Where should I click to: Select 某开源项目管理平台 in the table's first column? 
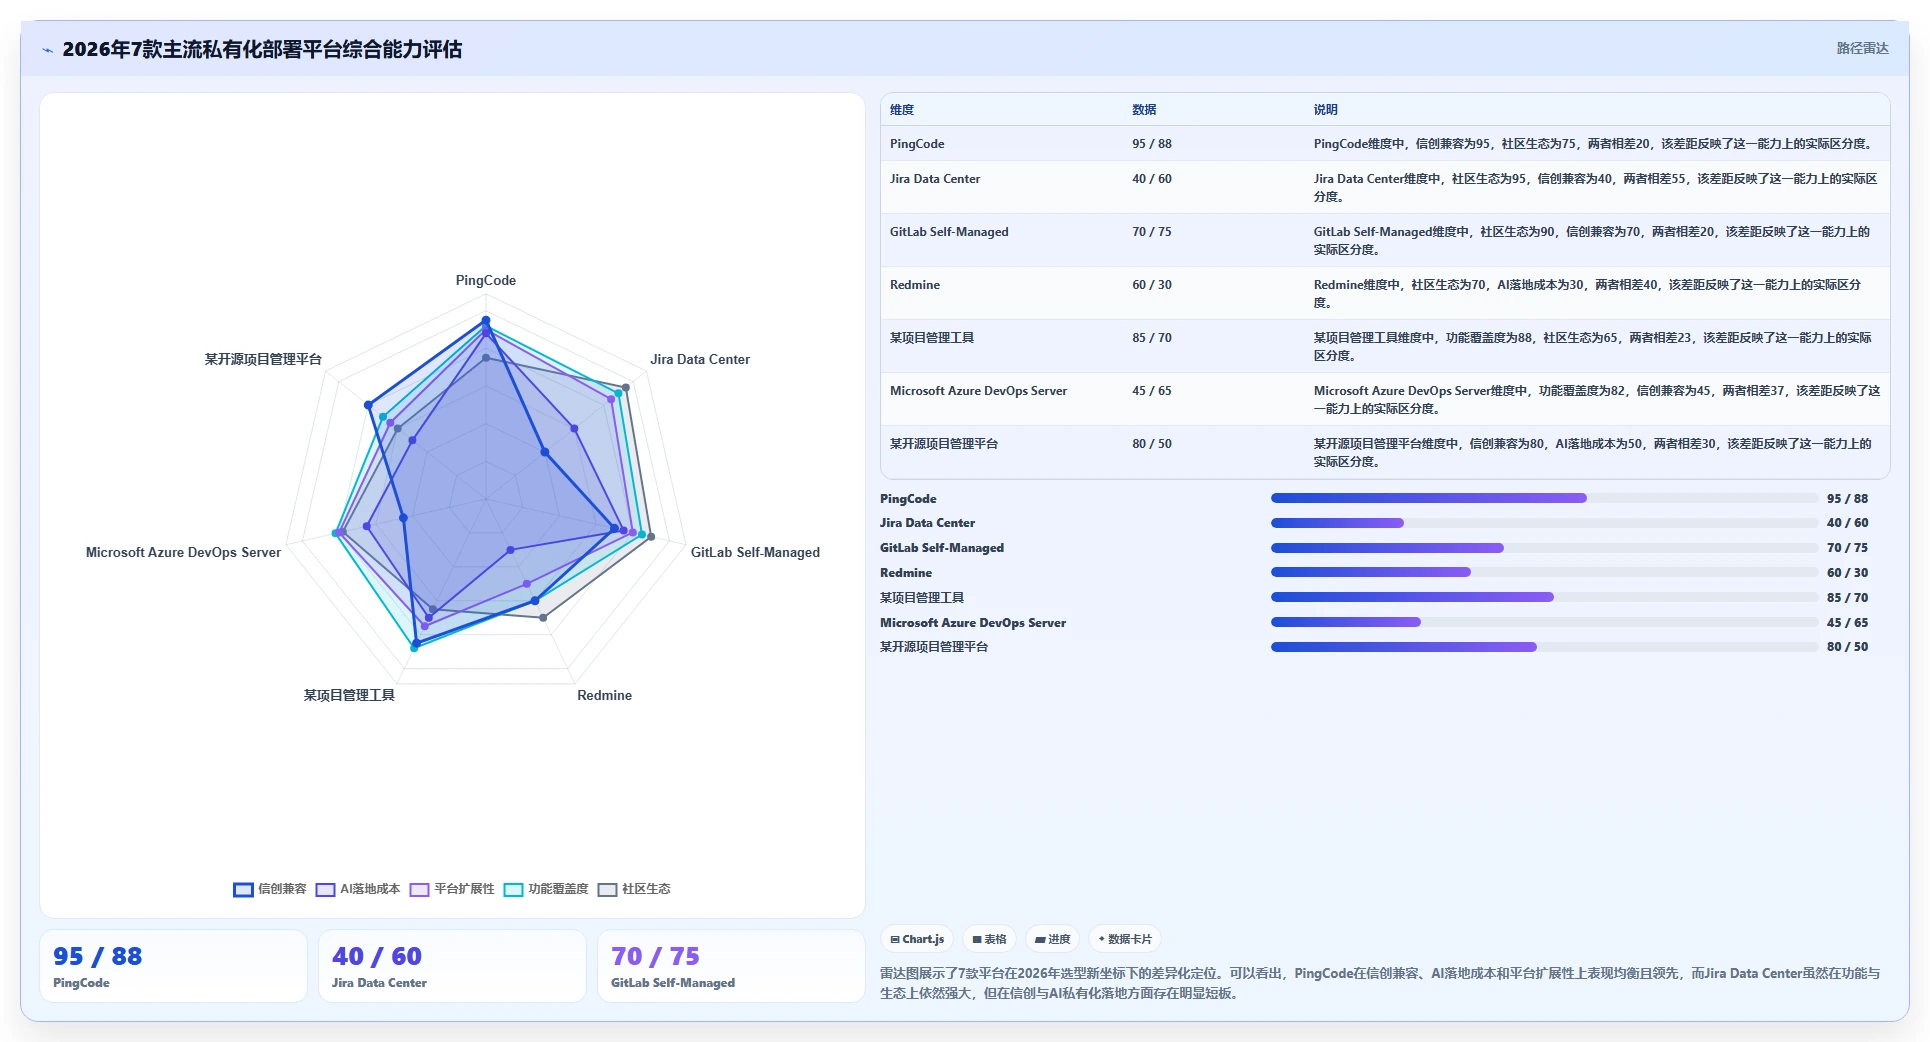point(944,444)
